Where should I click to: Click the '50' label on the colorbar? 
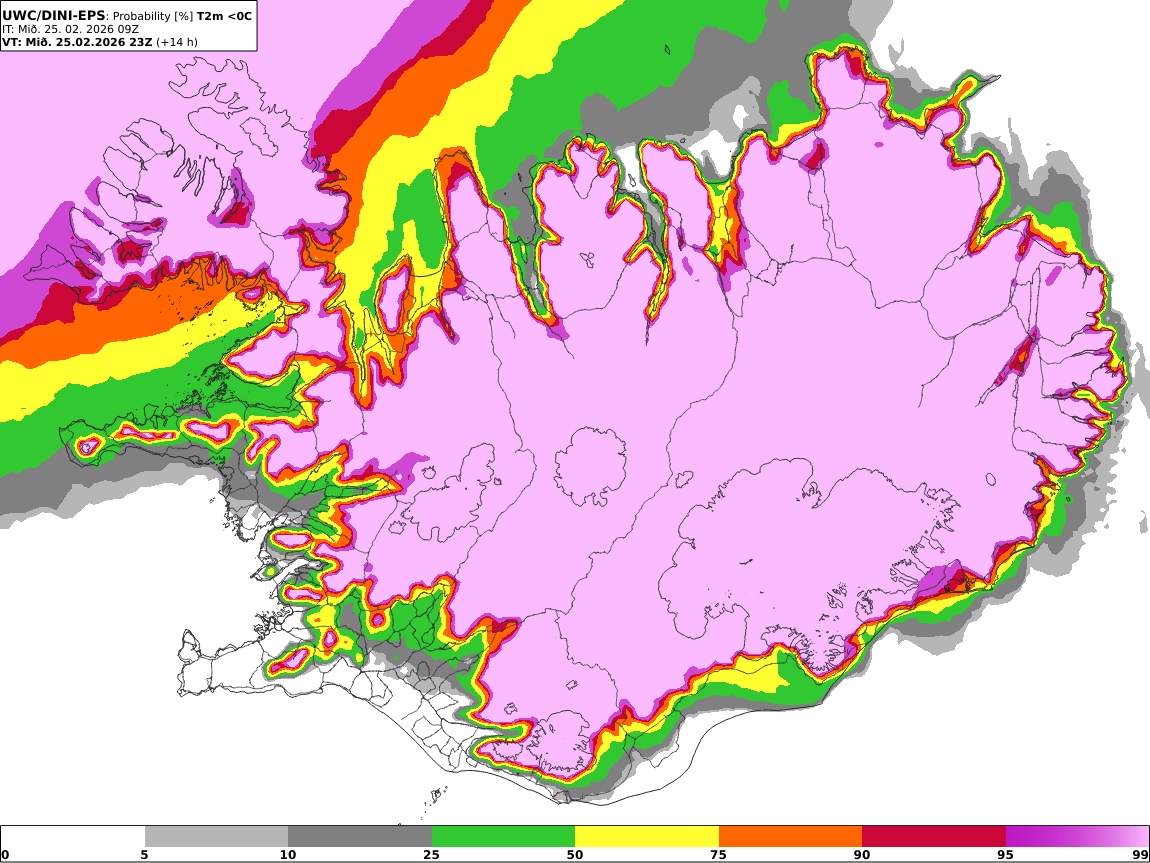pos(575,854)
